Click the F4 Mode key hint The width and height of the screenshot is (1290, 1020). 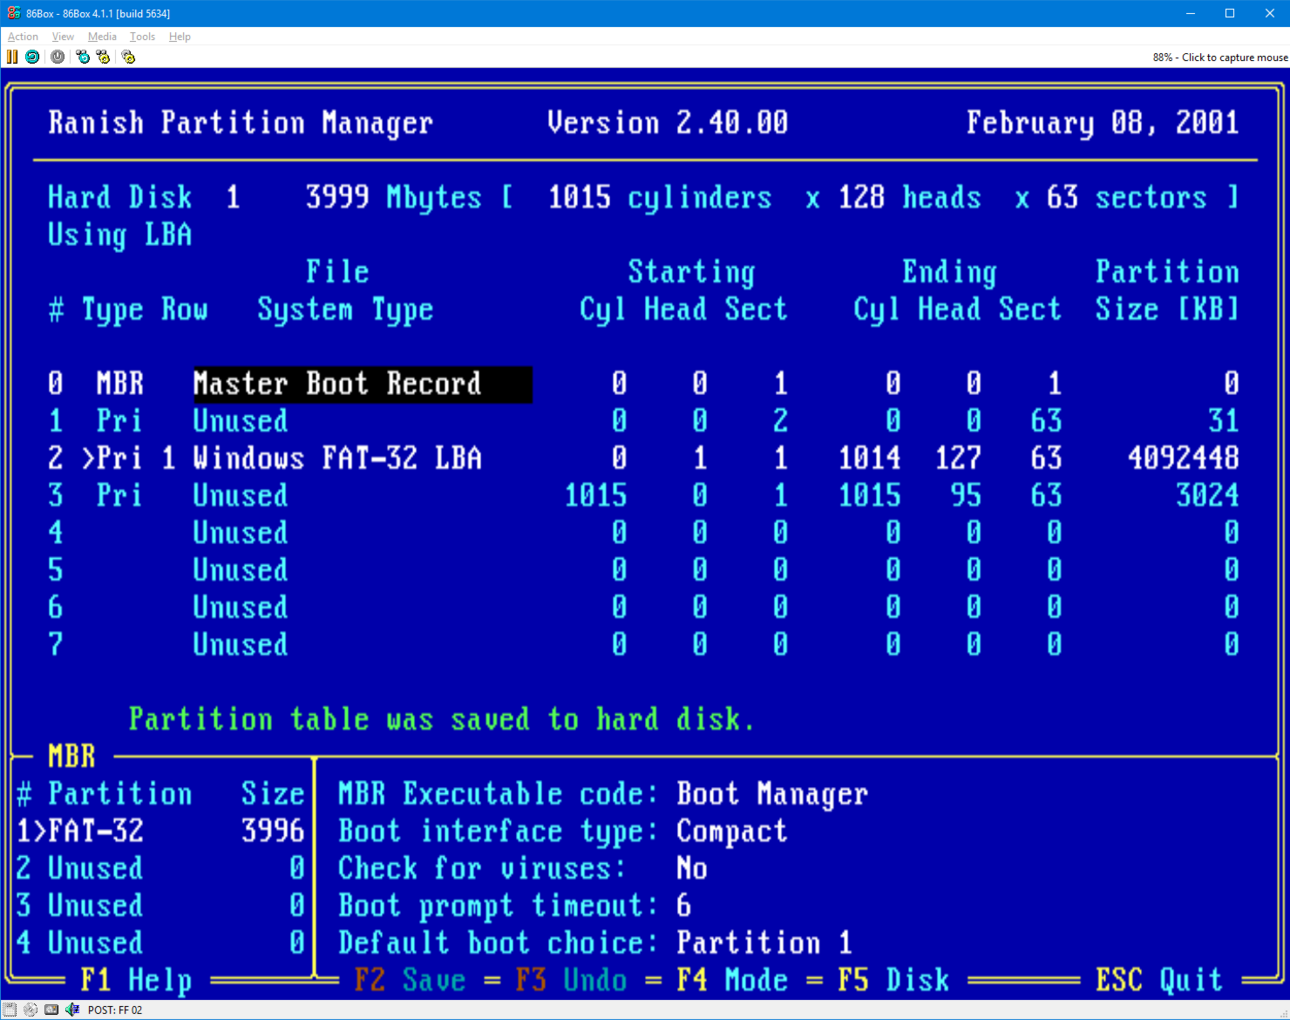coord(732,980)
